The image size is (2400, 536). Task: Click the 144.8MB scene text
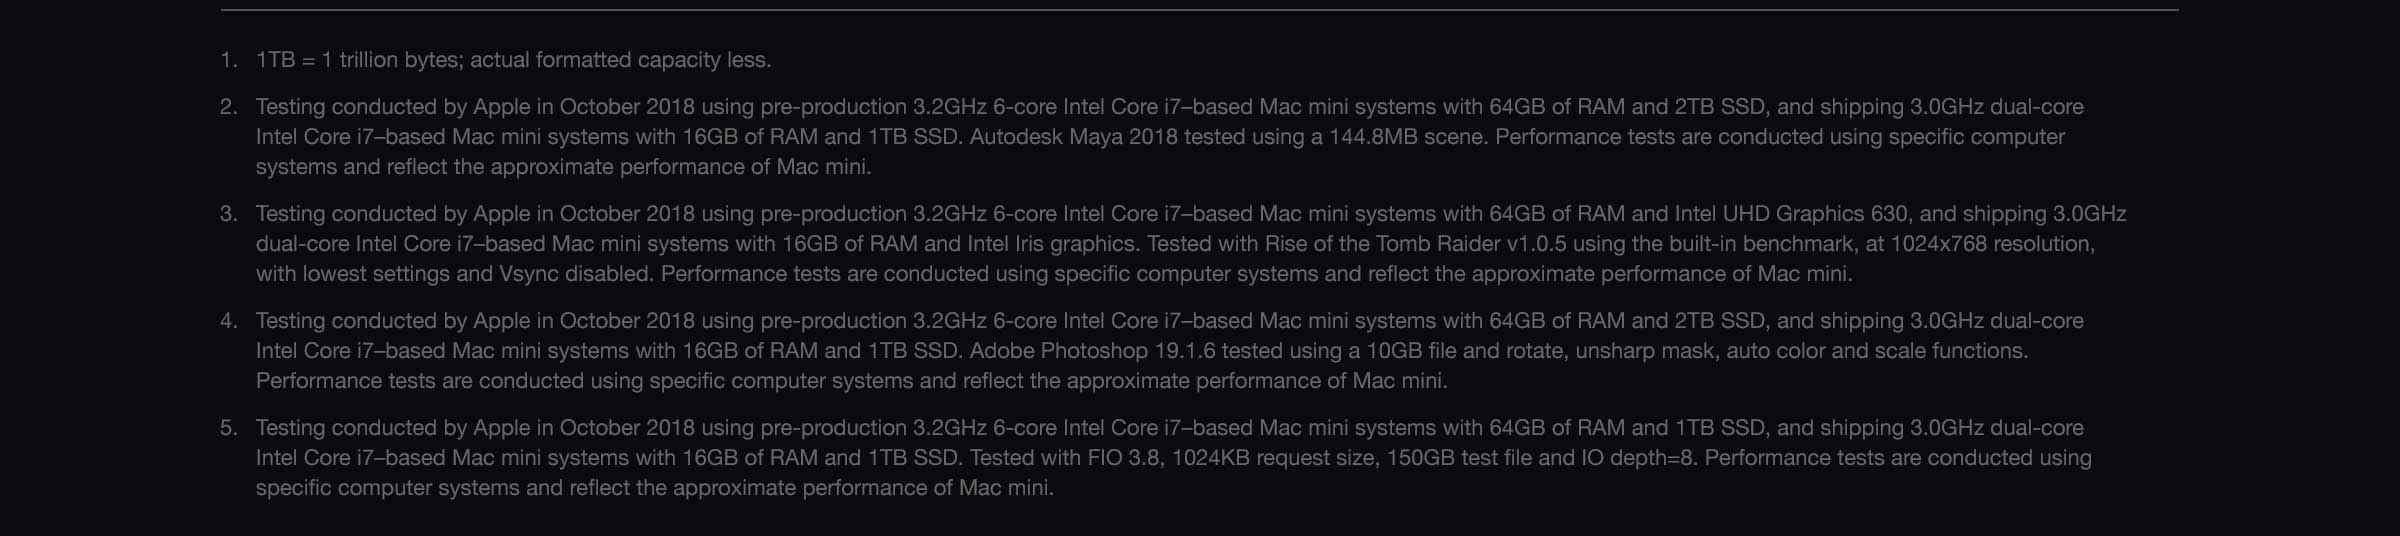(1407, 137)
